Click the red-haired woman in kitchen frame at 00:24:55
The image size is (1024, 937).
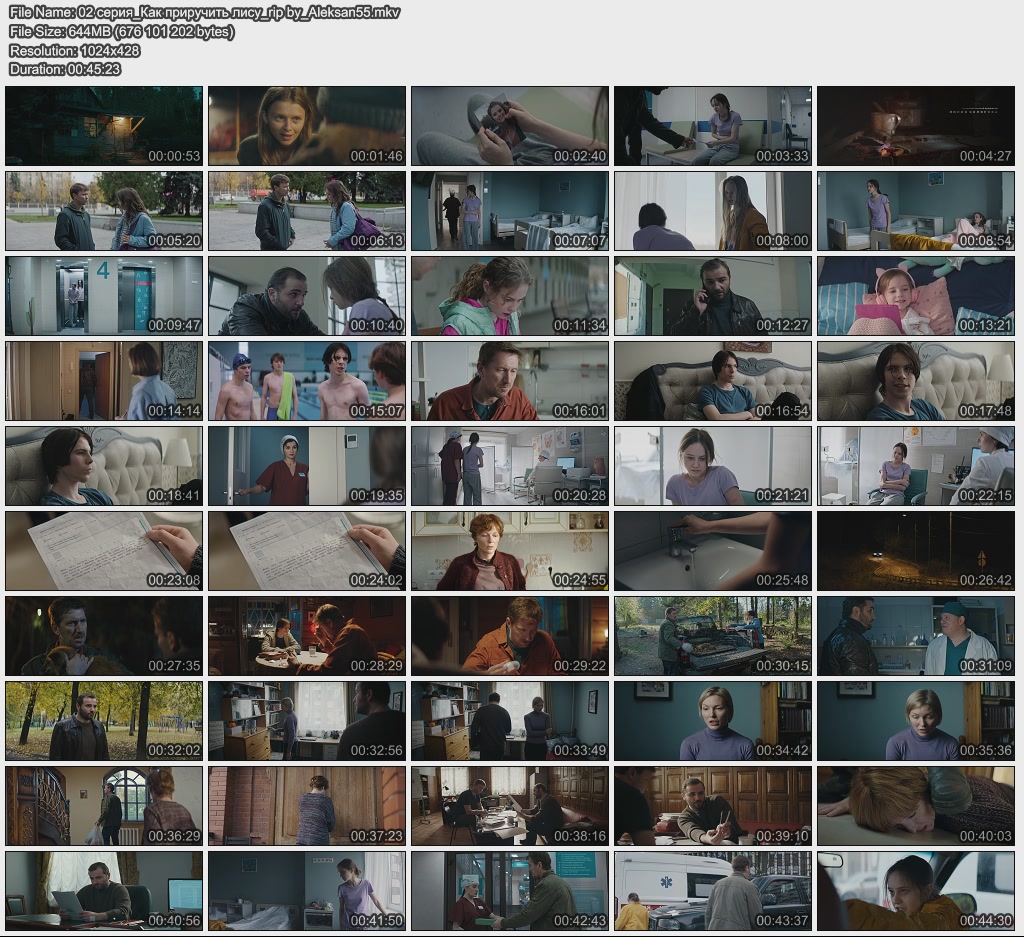coord(509,551)
